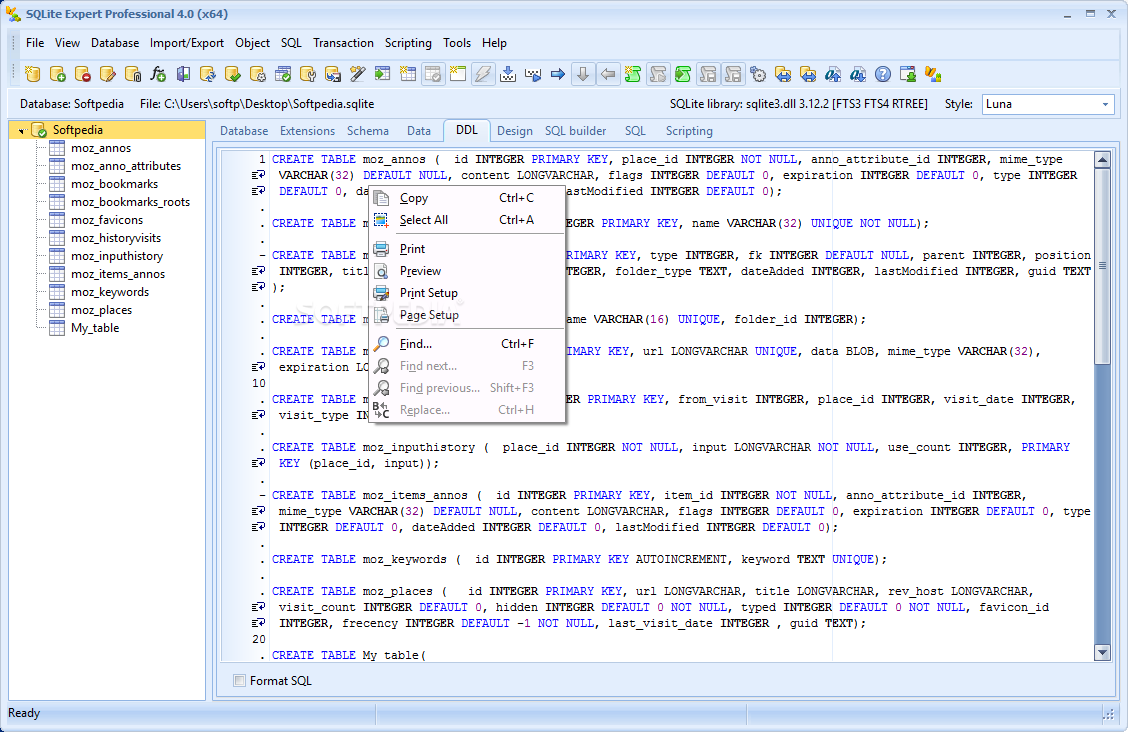Click the lightning bolt toolbar icon
1128x732 pixels.
tap(483, 74)
